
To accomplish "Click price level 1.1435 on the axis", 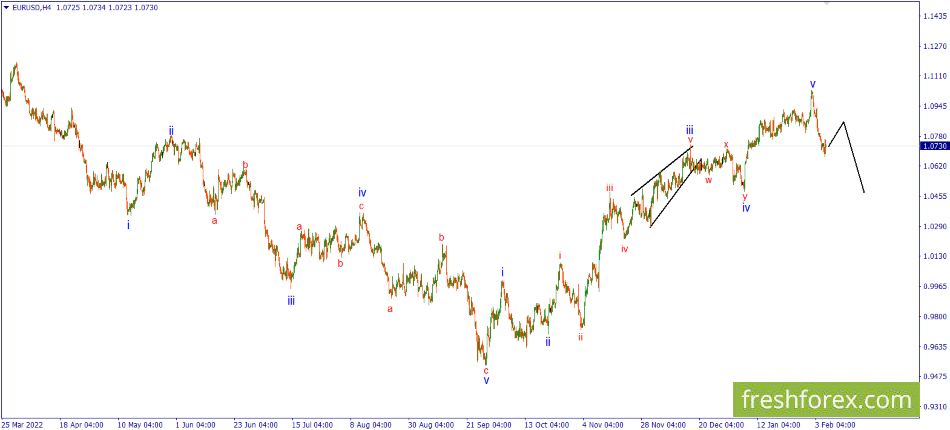I will click(934, 16).
